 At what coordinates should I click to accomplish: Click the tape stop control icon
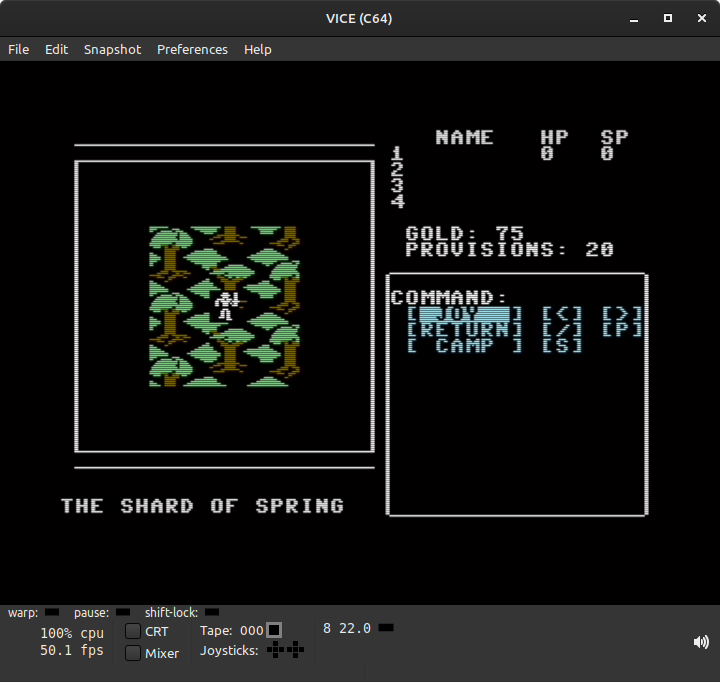[274, 630]
